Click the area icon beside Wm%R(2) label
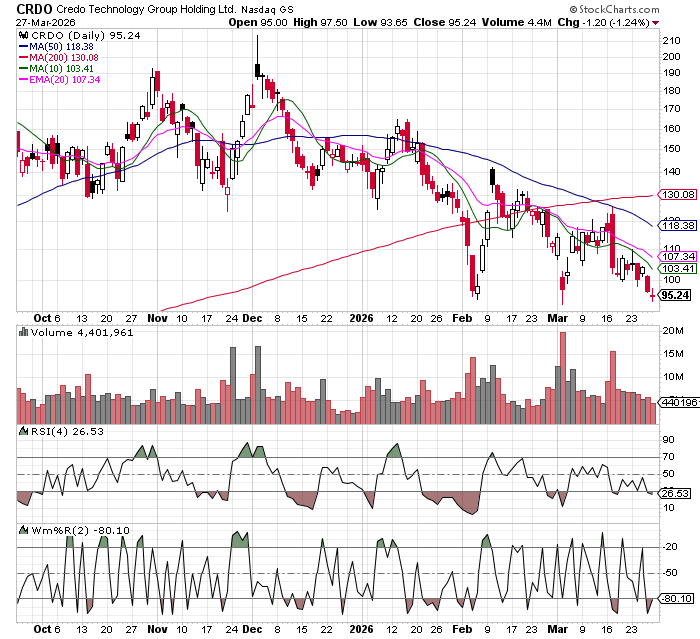 pyautogui.click(x=23, y=530)
